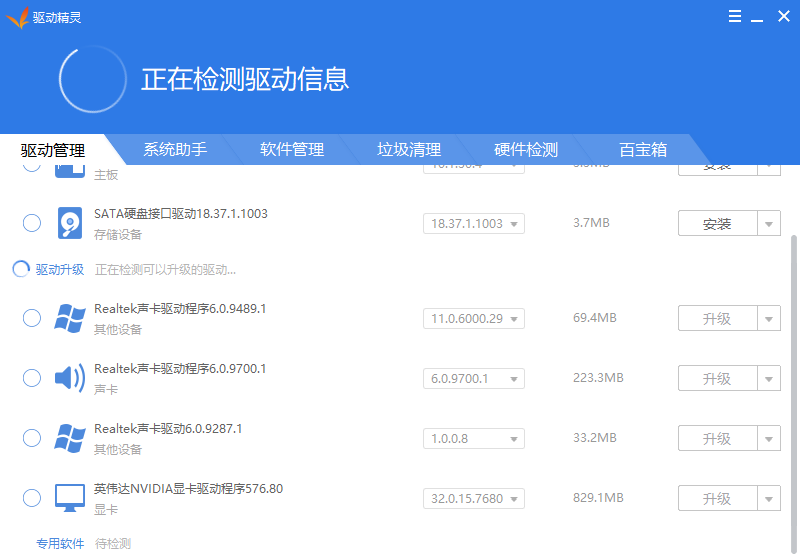This screenshot has width=800, height=560.
Task: Switch to 硬件检测 tab
Action: pyautogui.click(x=526, y=149)
